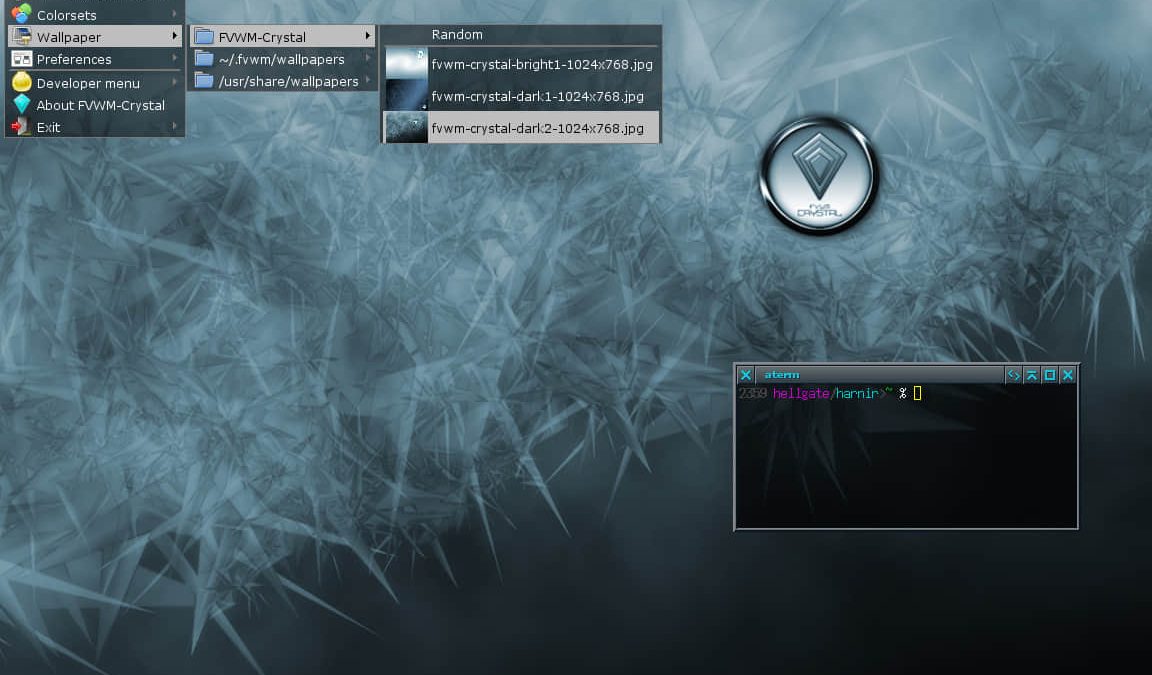
Task: Click the up-arrow shade button on aterm
Action: [1032, 375]
